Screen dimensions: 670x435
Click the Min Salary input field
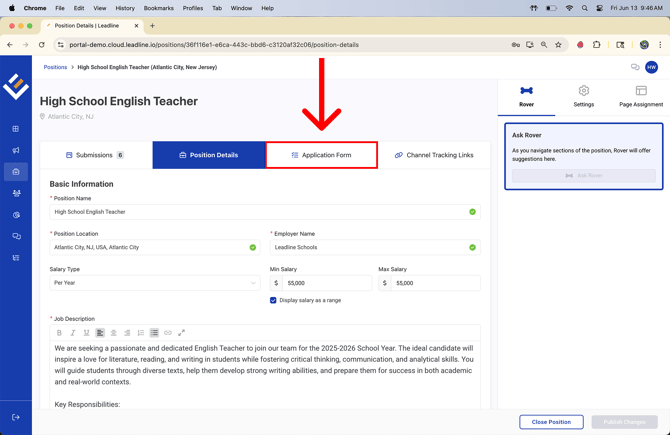coord(327,283)
